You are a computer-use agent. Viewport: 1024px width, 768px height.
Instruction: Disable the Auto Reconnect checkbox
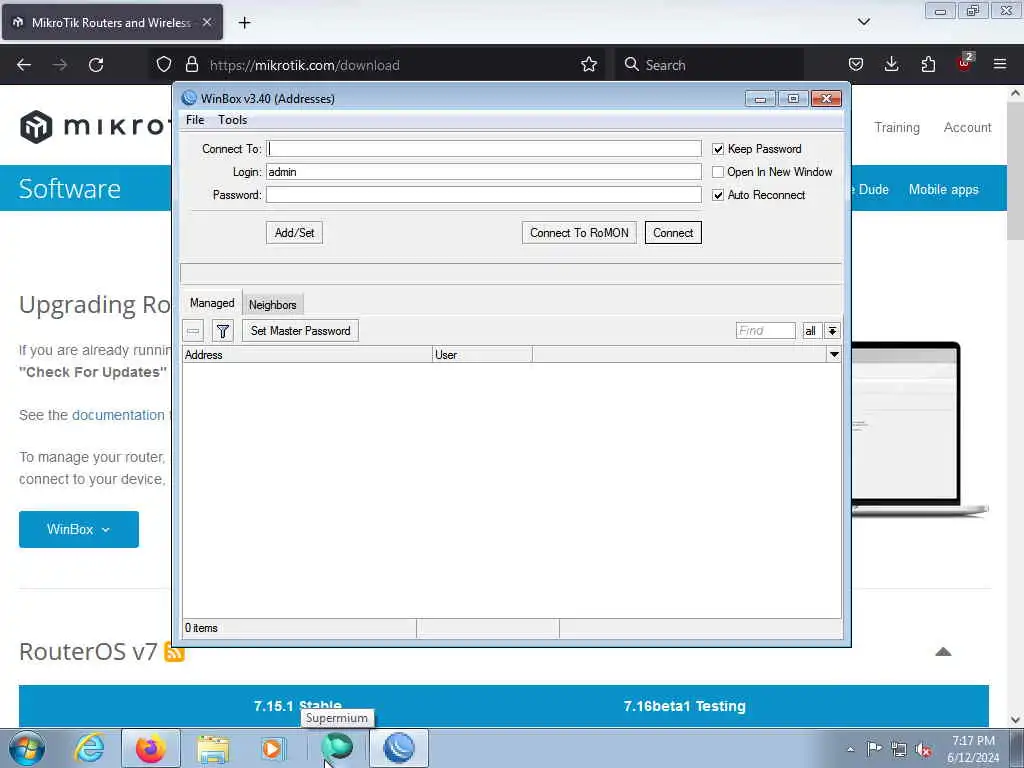pyautogui.click(x=718, y=195)
